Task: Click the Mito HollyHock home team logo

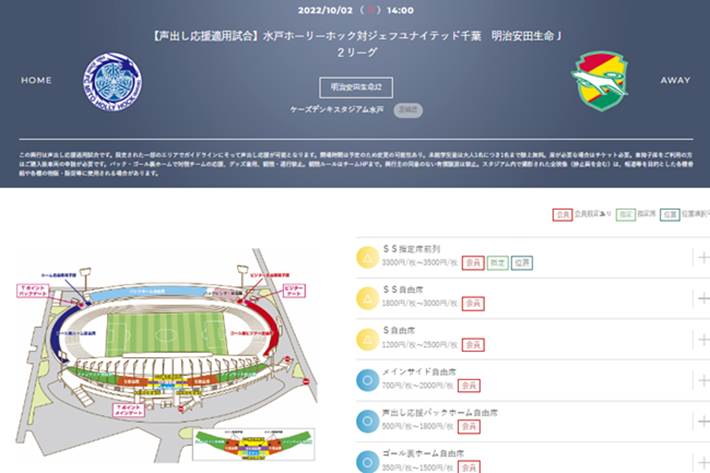Action: coord(112,81)
